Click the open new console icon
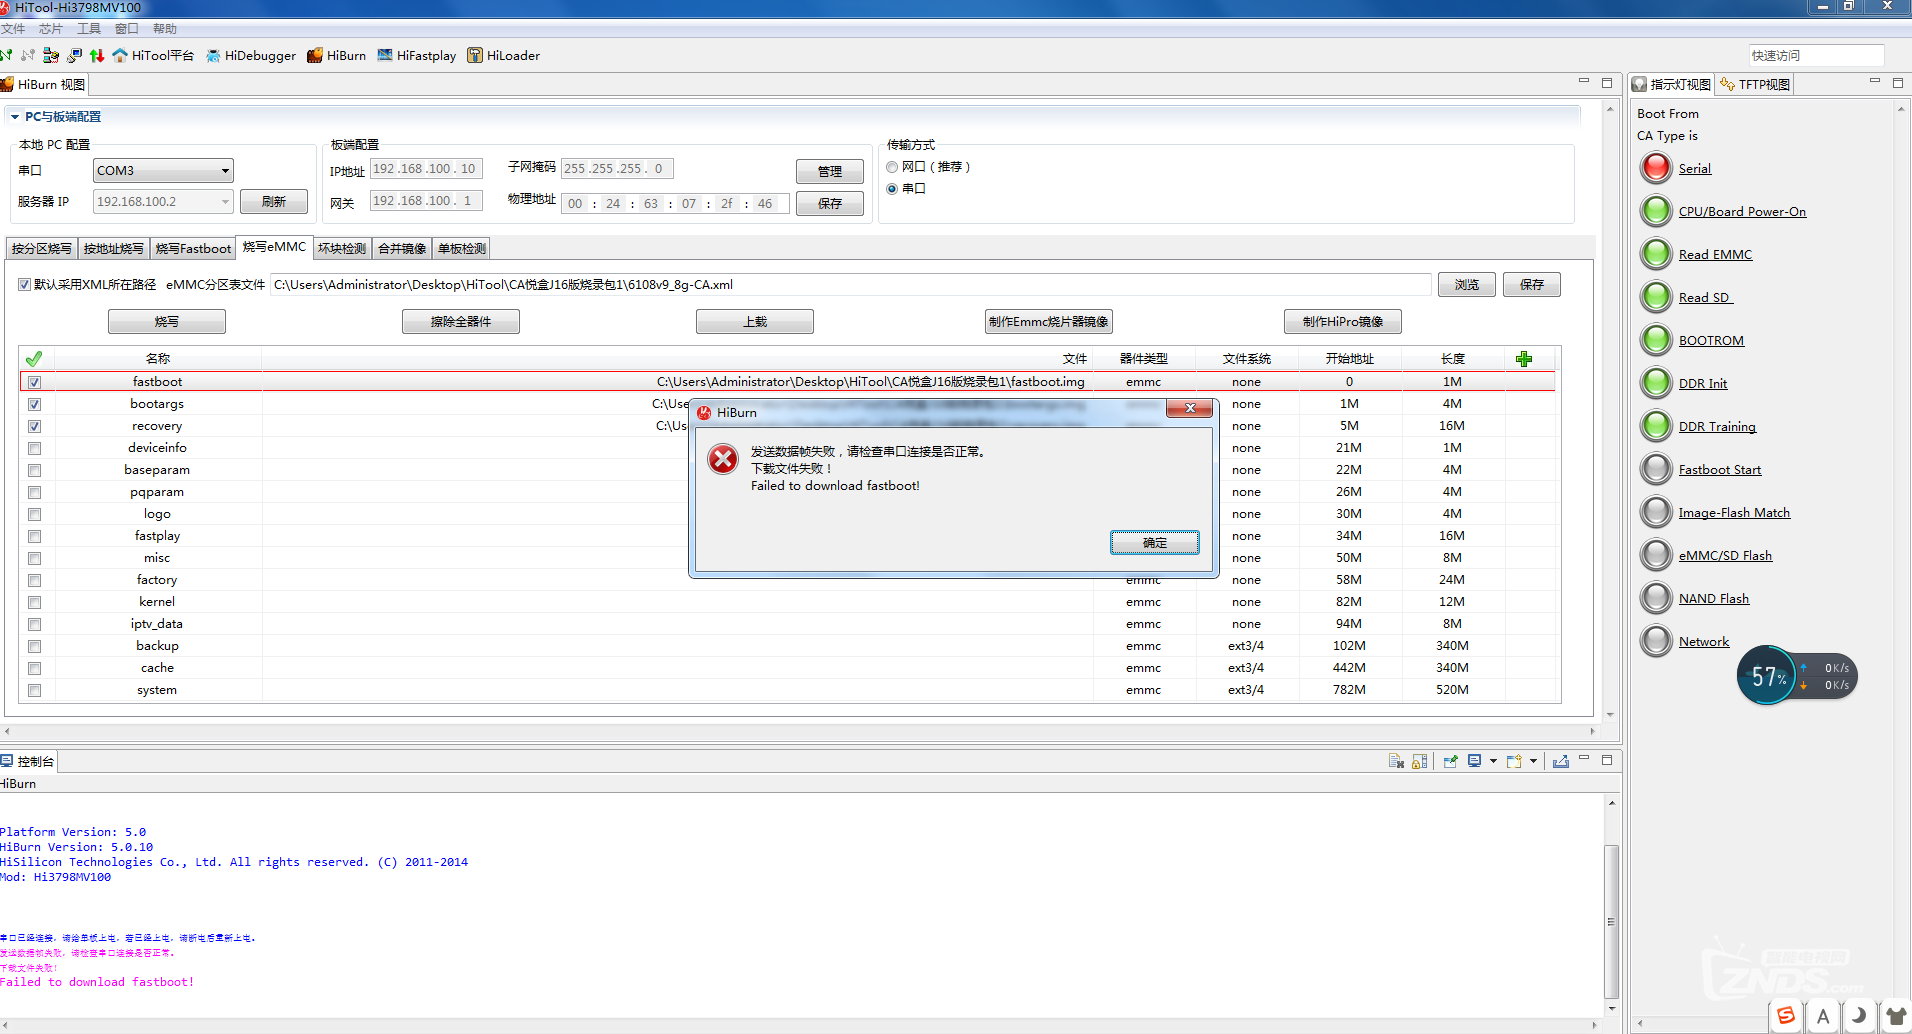The image size is (1912, 1034). tap(1514, 761)
